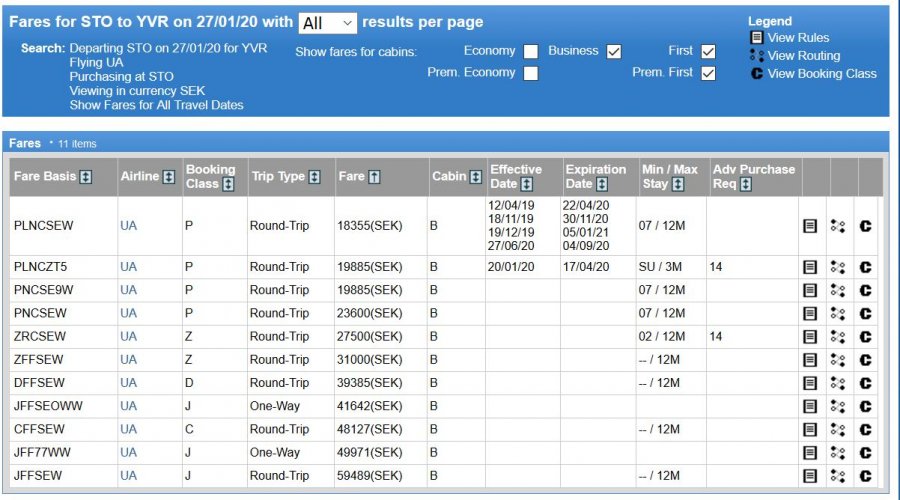
Task: View routing for DFFSEW fare
Action: (x=838, y=383)
